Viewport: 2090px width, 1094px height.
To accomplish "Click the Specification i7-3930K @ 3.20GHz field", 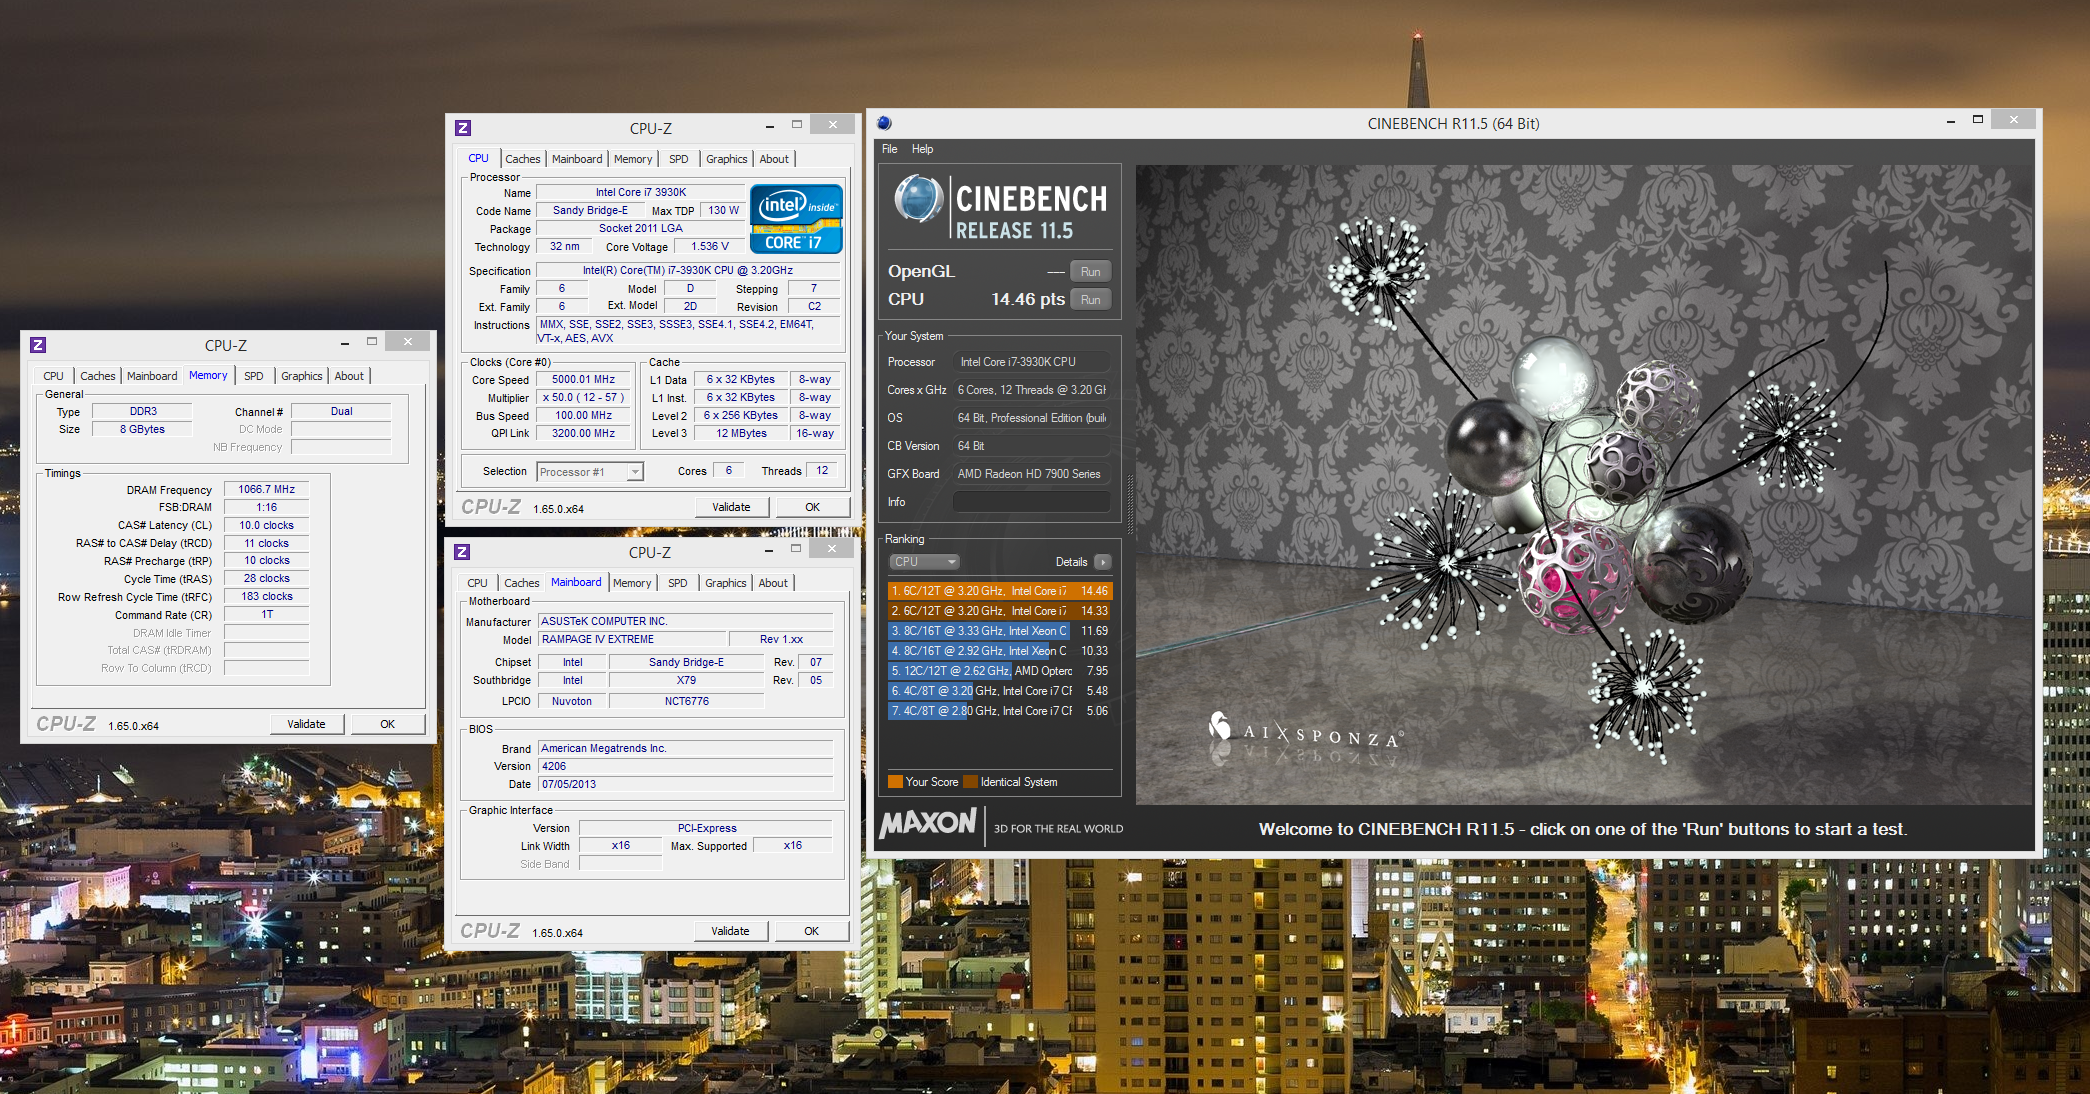I will tap(688, 271).
